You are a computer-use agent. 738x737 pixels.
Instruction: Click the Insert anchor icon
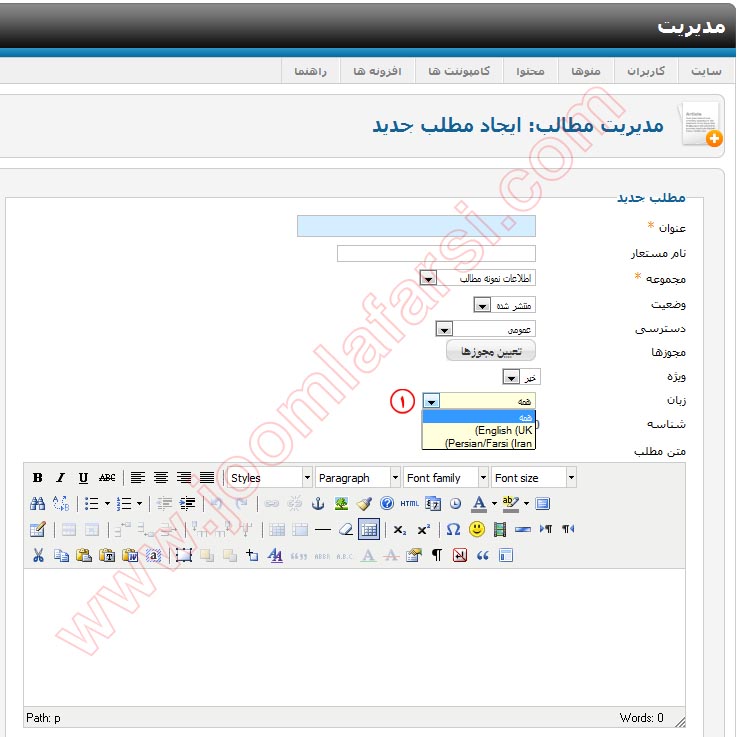coord(318,504)
